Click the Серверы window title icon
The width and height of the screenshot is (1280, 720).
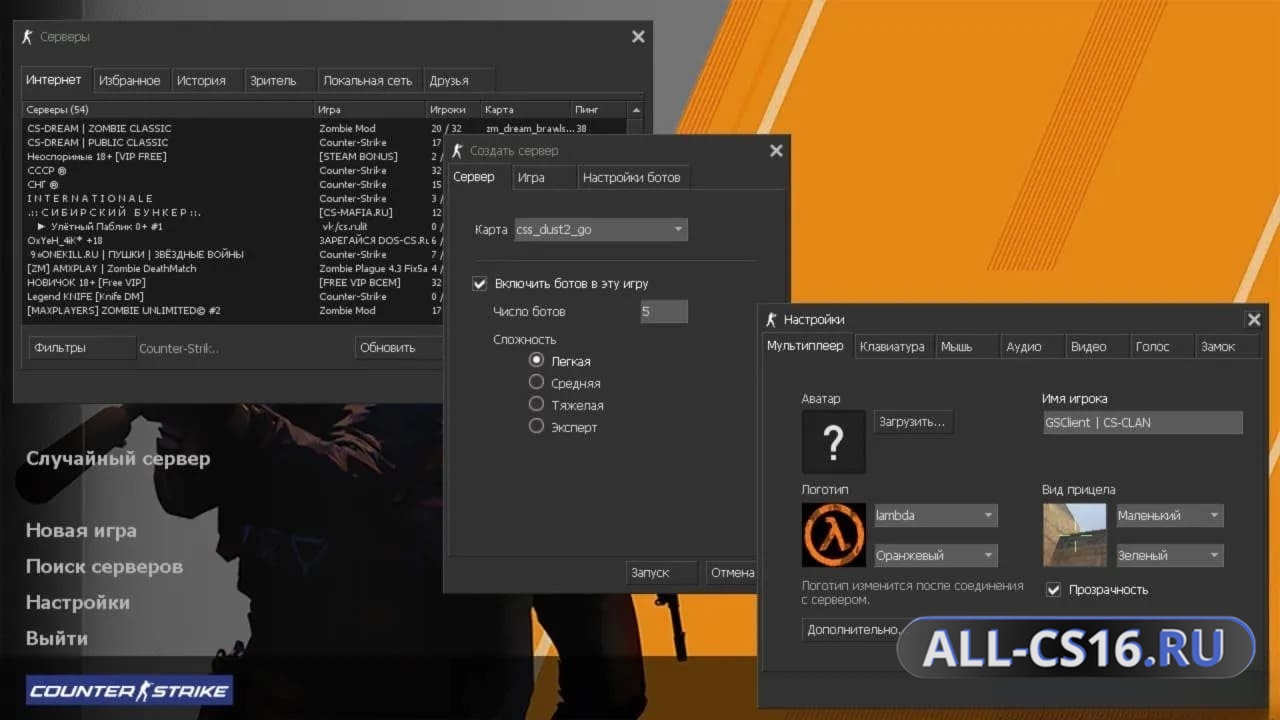click(28, 37)
